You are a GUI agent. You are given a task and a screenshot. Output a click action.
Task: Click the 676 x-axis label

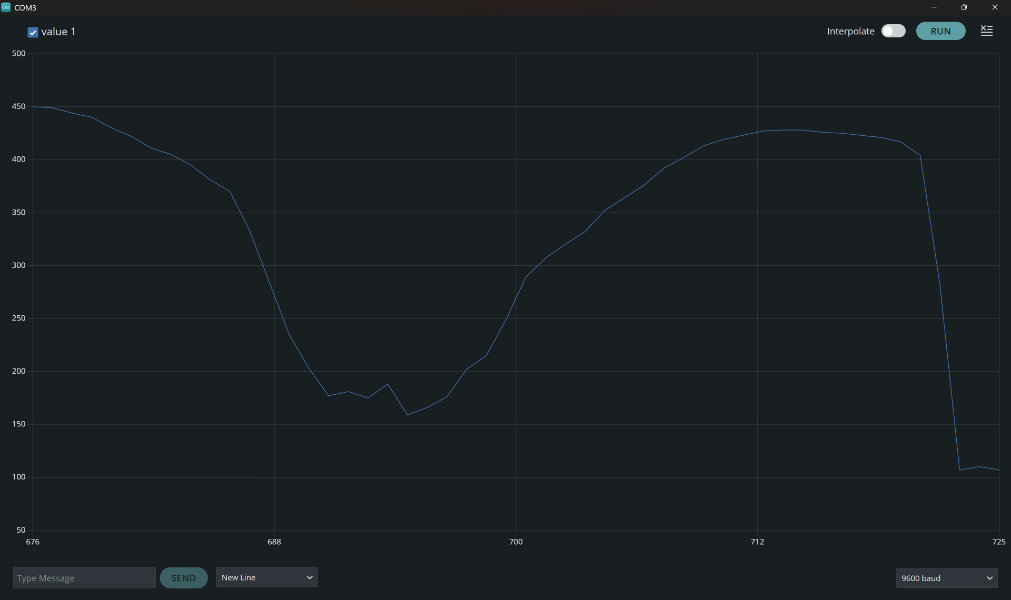coord(32,541)
